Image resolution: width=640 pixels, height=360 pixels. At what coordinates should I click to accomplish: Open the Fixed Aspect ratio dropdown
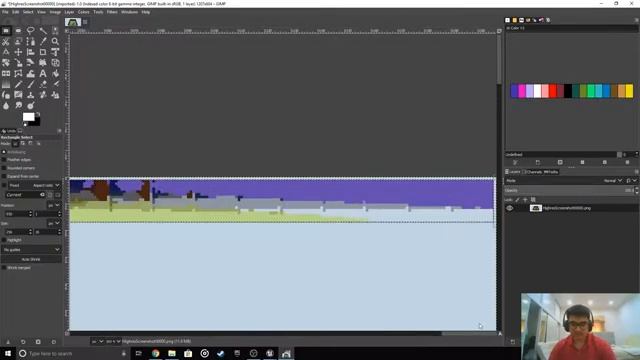35,185
